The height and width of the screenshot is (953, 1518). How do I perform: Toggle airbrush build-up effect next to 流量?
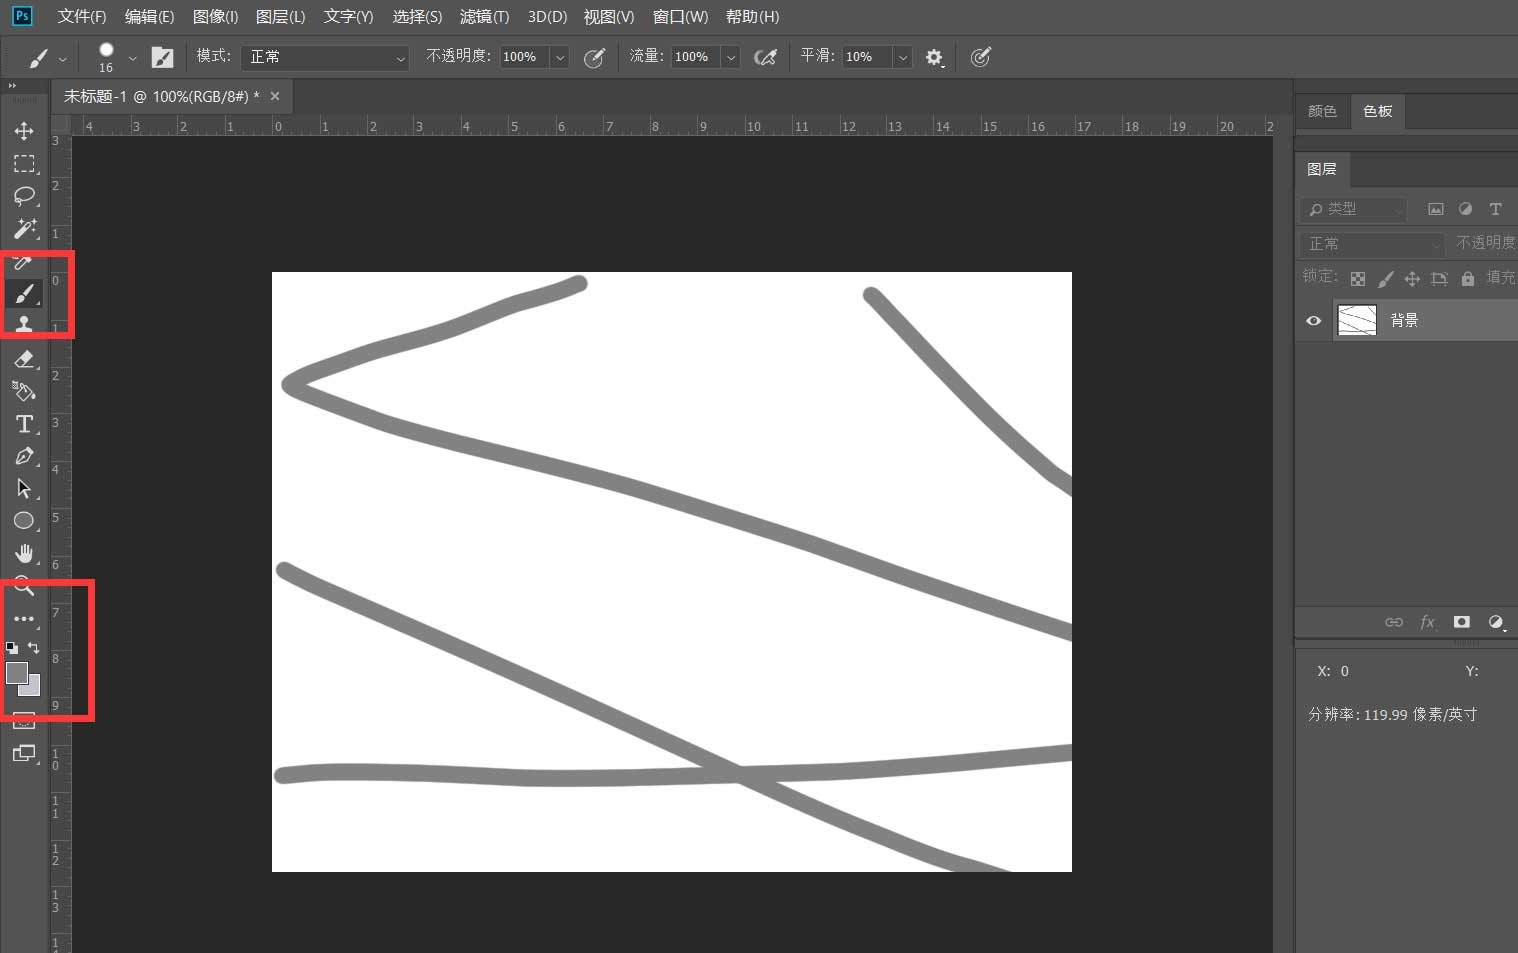tap(765, 57)
